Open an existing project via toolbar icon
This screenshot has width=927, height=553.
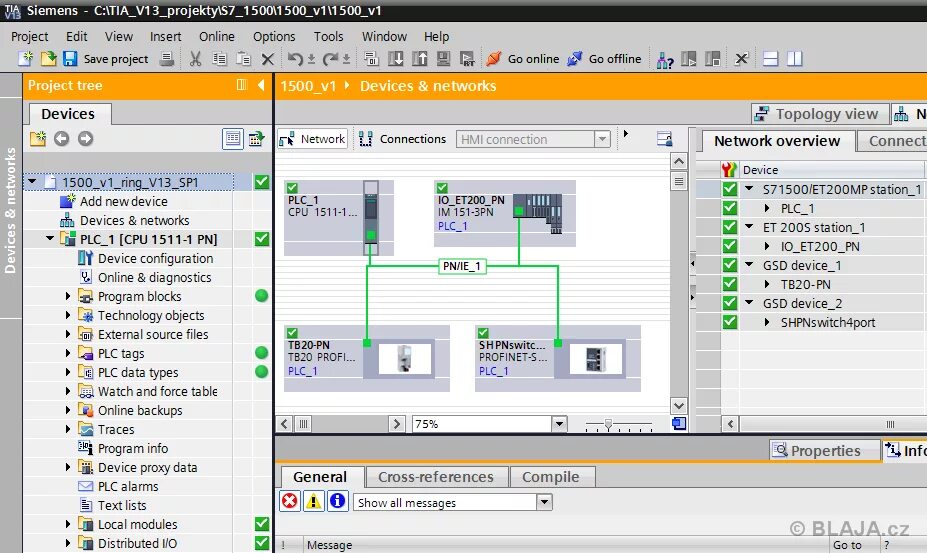pos(48,59)
